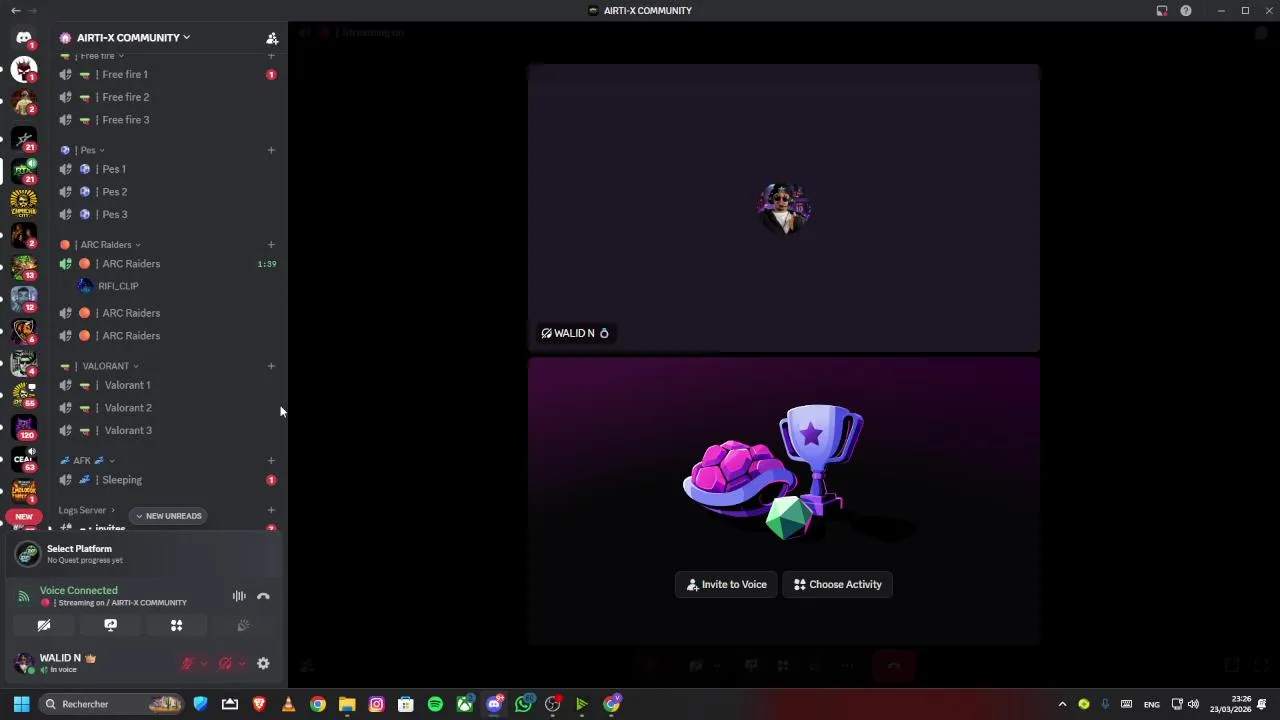Open Discord direct messages home icon
Viewport: 1280px width, 720px height.
[x=24, y=38]
